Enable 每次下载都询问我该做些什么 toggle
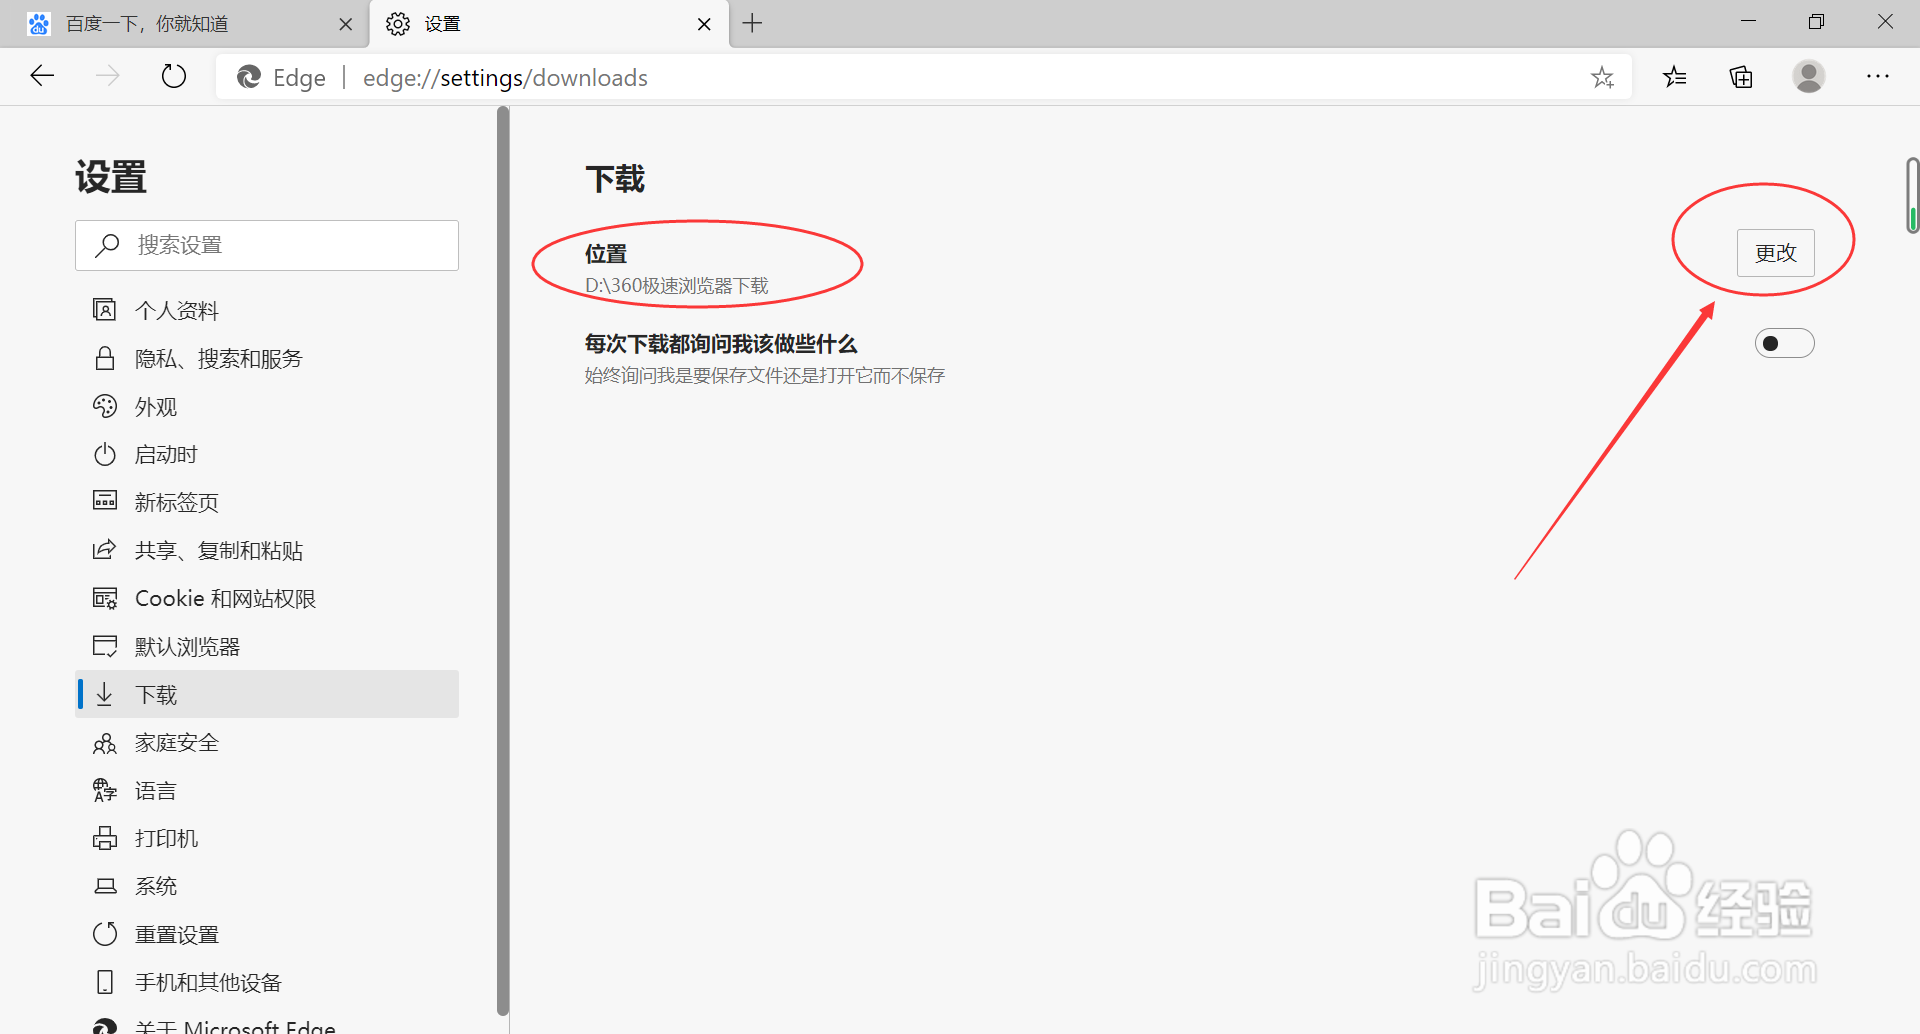Image resolution: width=1920 pixels, height=1034 pixels. tap(1784, 343)
